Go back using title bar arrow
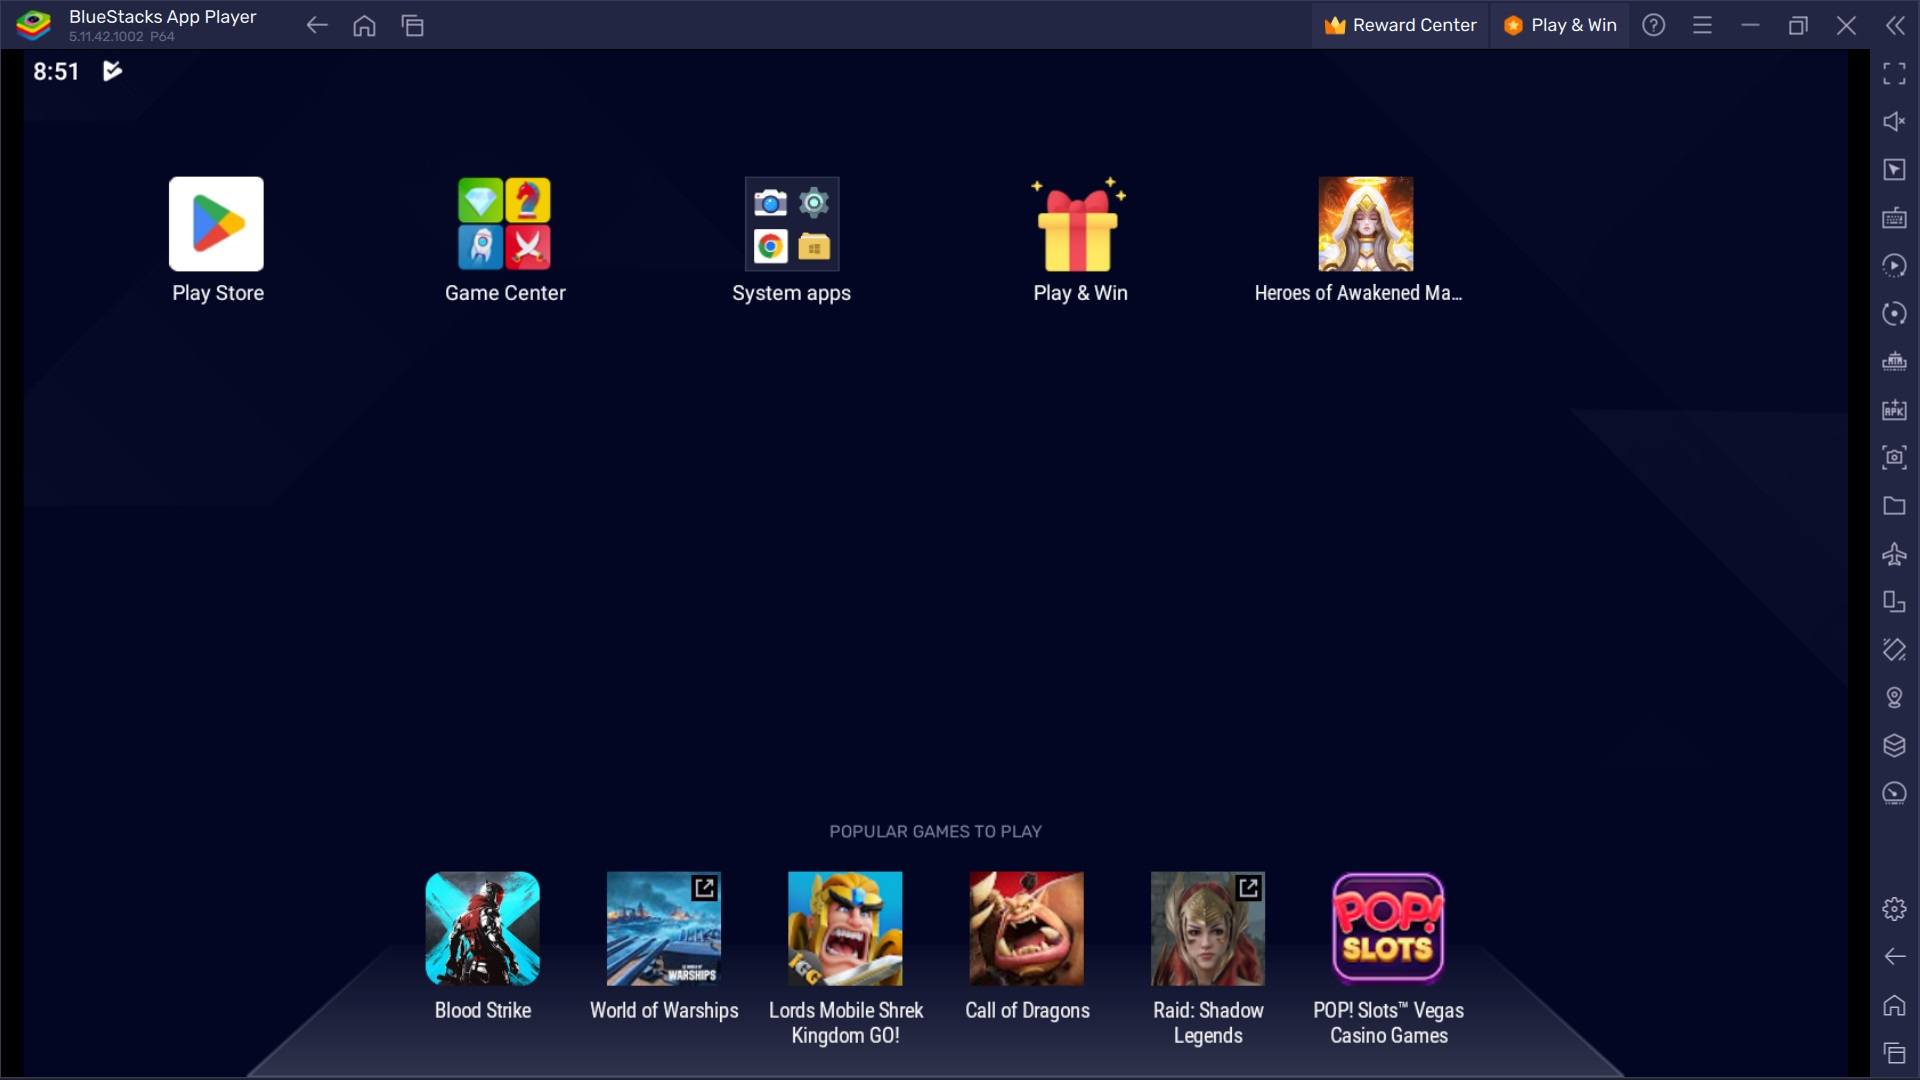 (x=317, y=25)
